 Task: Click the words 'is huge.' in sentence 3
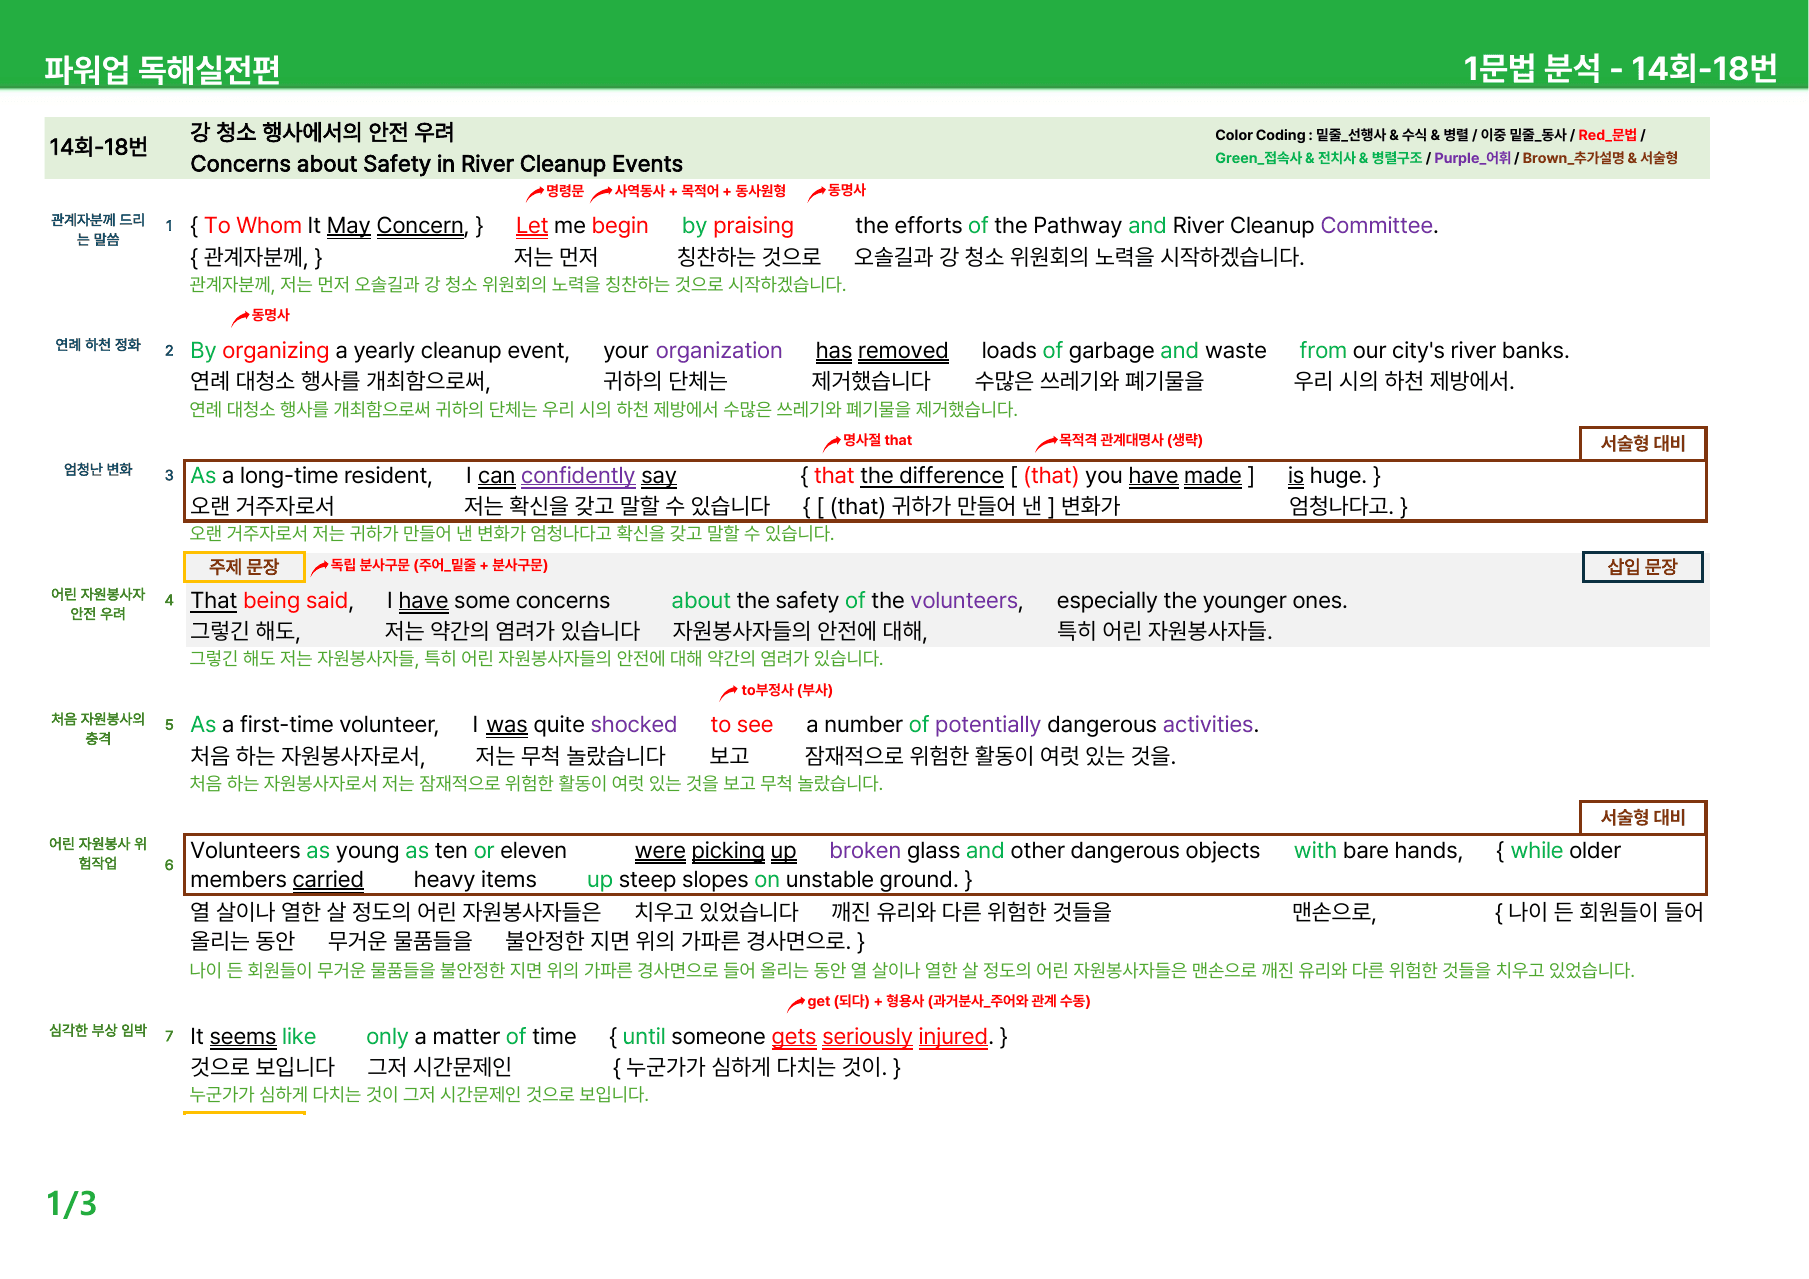(x=1327, y=476)
